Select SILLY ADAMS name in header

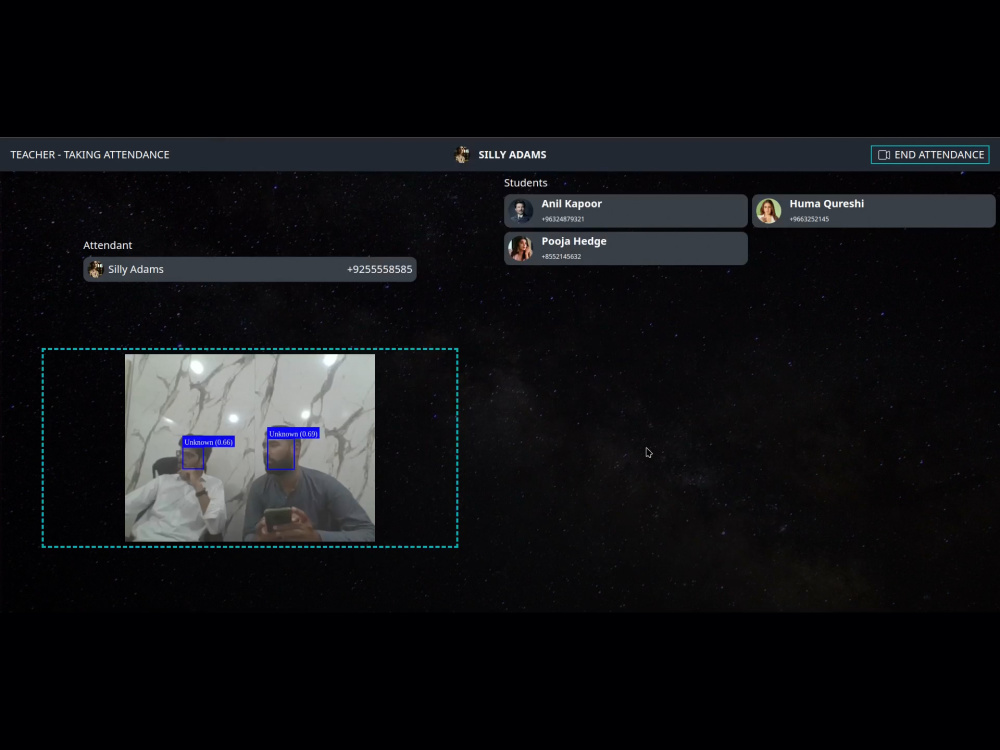(x=512, y=155)
